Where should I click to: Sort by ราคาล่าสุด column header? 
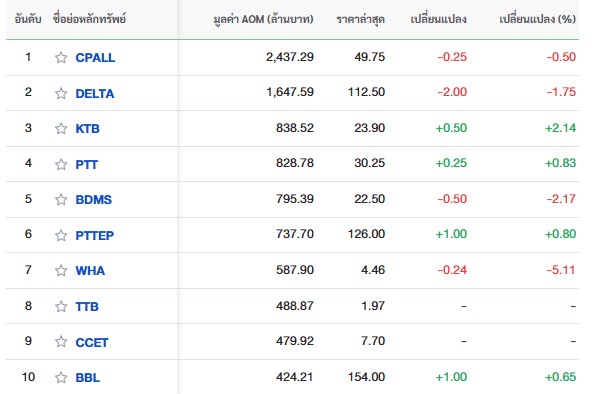tap(360, 19)
